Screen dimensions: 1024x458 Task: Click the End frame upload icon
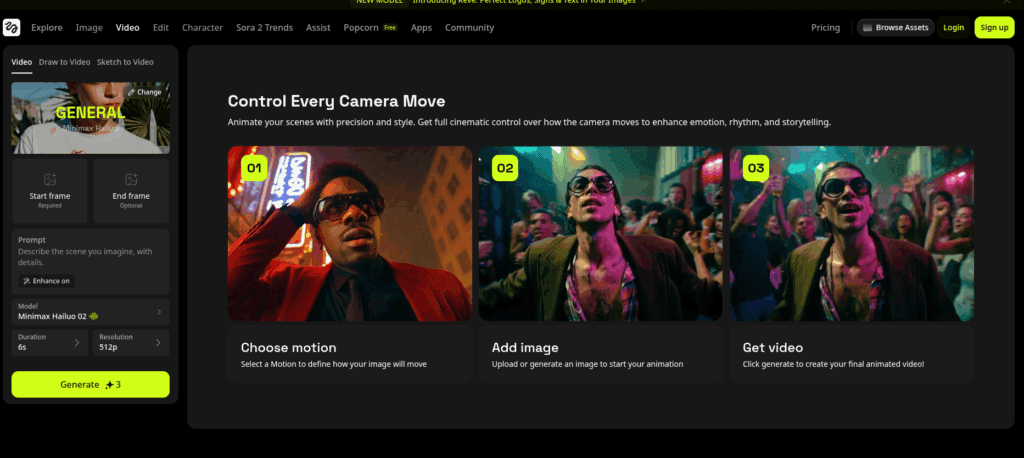(x=131, y=179)
